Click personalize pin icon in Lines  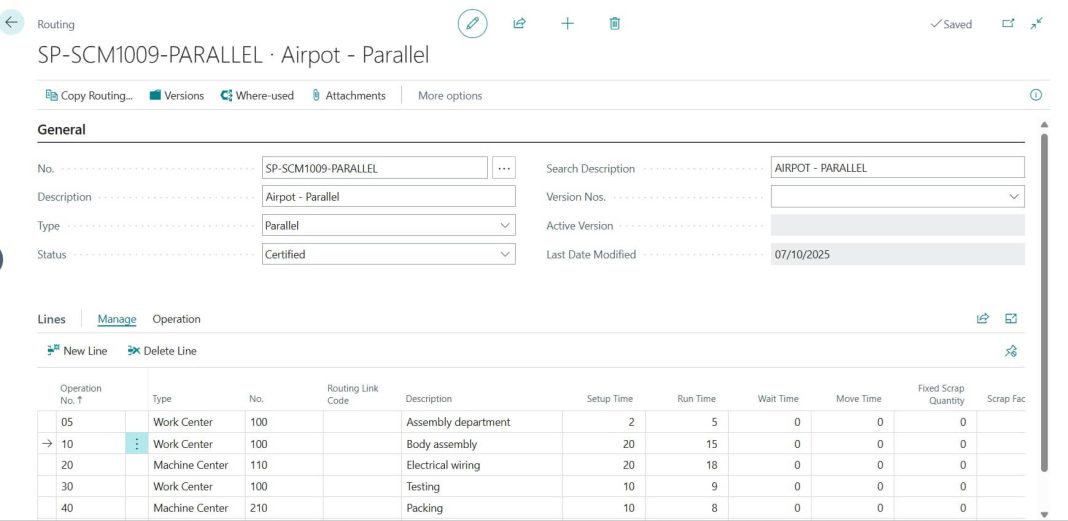[1011, 351]
